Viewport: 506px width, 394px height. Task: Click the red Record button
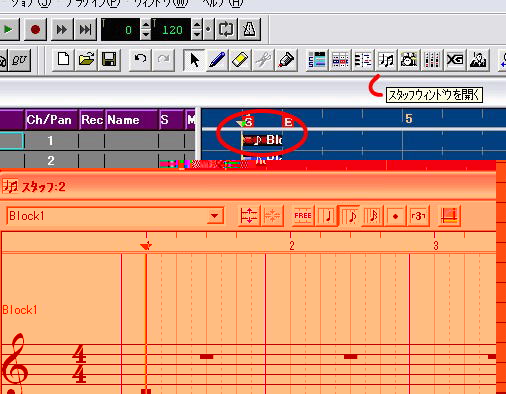tap(35, 30)
